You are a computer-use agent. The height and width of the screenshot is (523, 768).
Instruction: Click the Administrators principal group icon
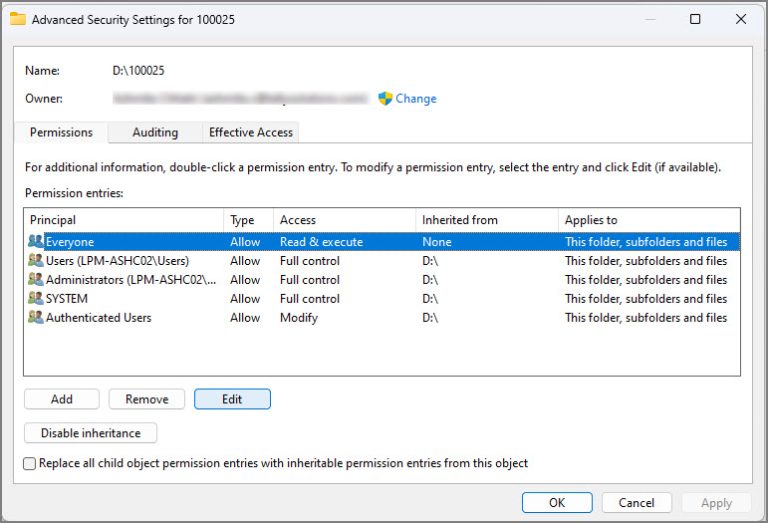click(x=36, y=280)
